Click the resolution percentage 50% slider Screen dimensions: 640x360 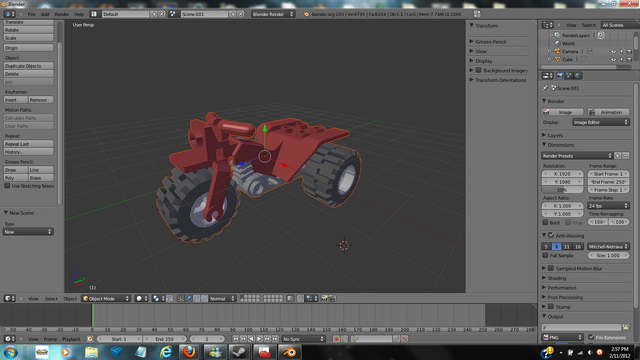[562, 190]
